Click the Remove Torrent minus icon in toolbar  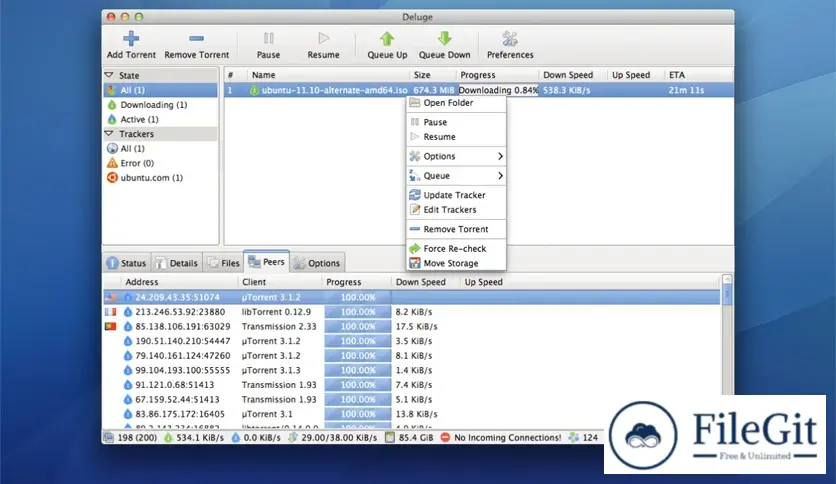pyautogui.click(x=196, y=38)
